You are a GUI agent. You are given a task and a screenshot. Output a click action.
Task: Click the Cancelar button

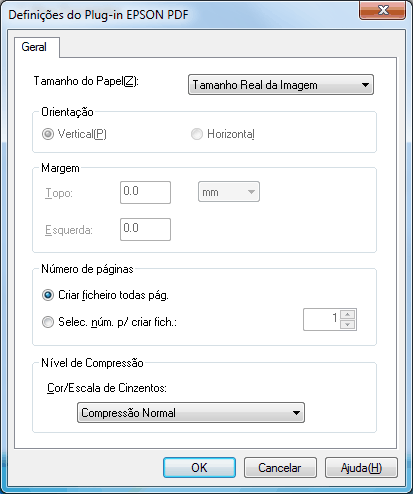(280, 468)
